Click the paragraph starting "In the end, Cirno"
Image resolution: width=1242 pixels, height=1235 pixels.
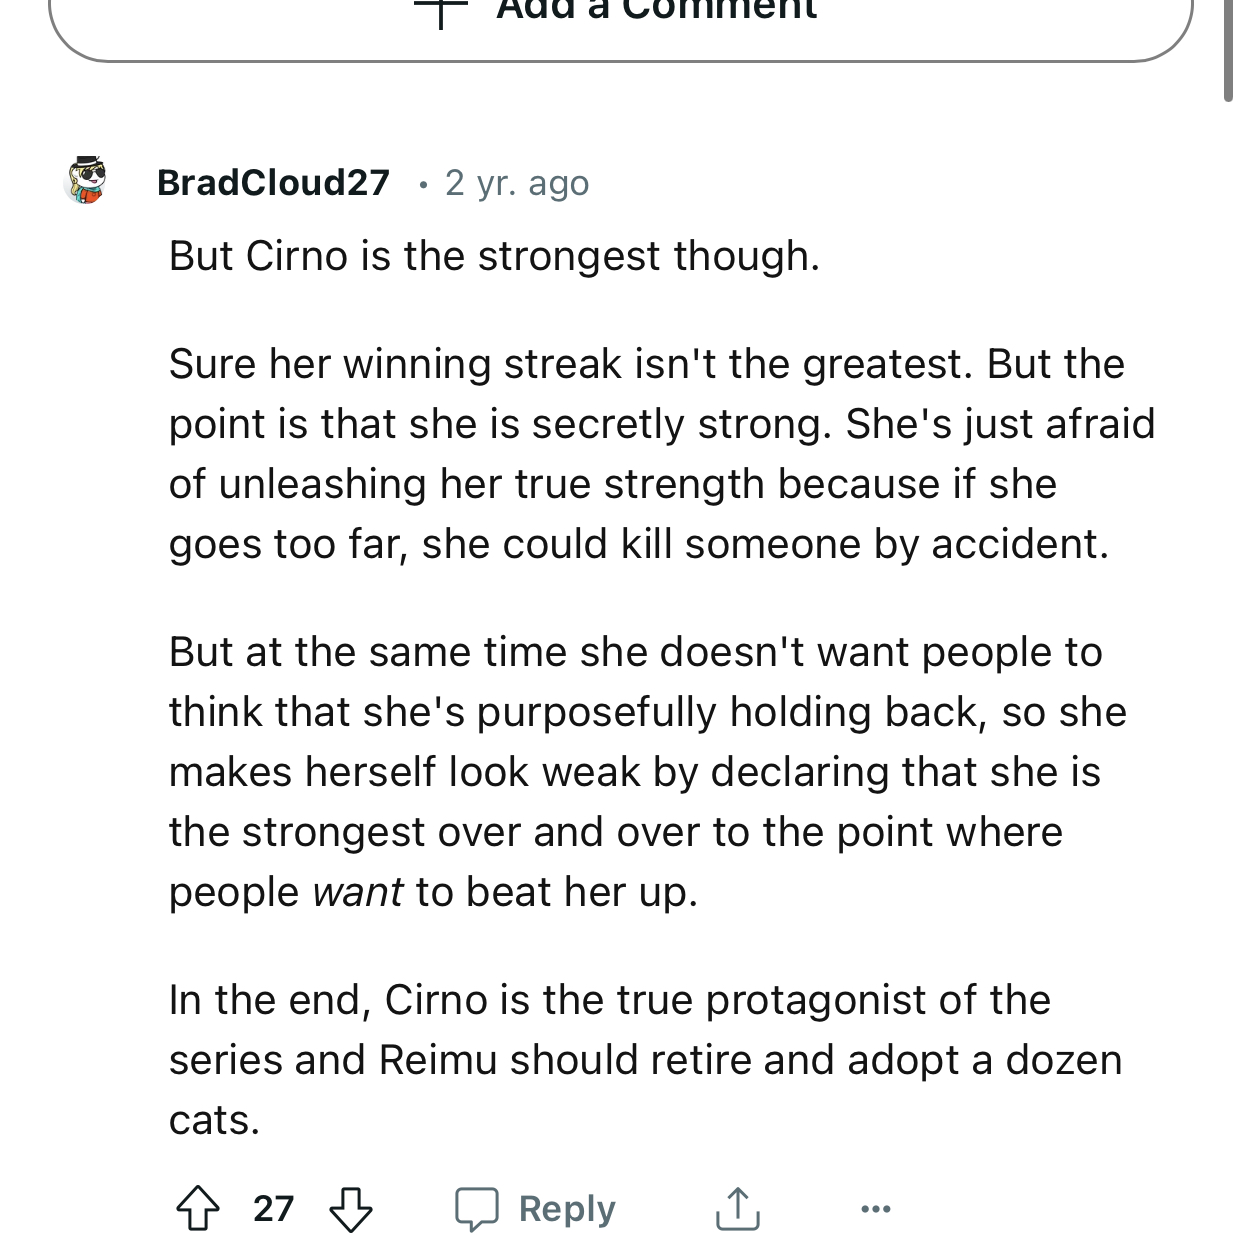(645, 1059)
